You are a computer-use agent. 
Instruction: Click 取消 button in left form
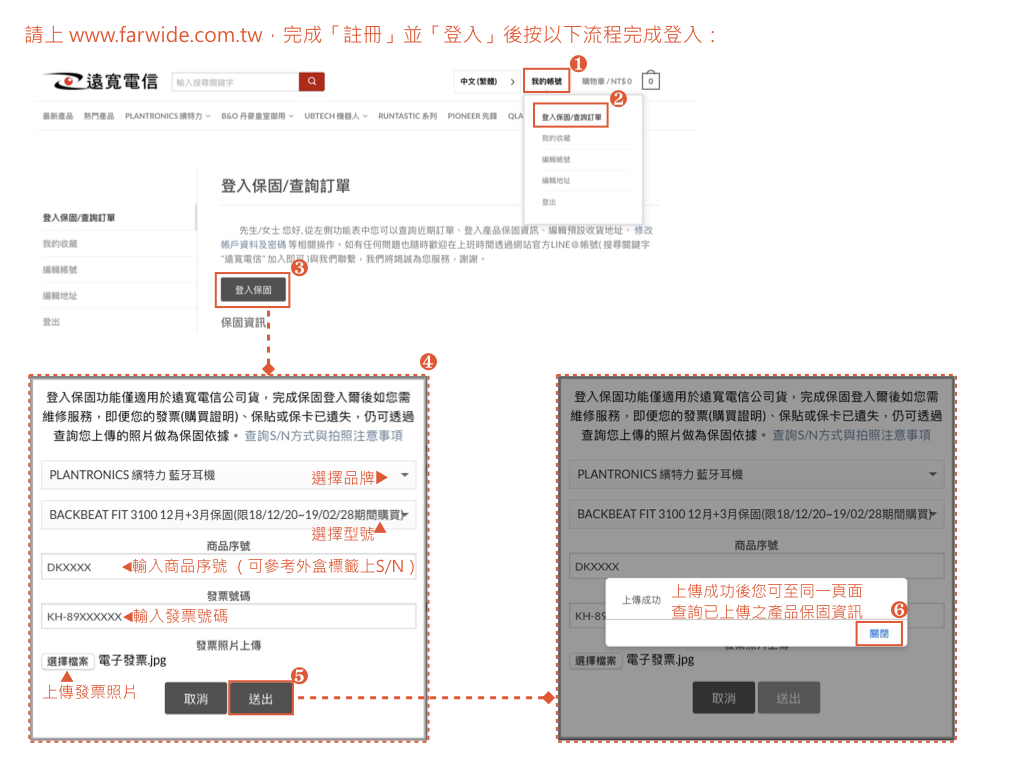tap(195, 699)
